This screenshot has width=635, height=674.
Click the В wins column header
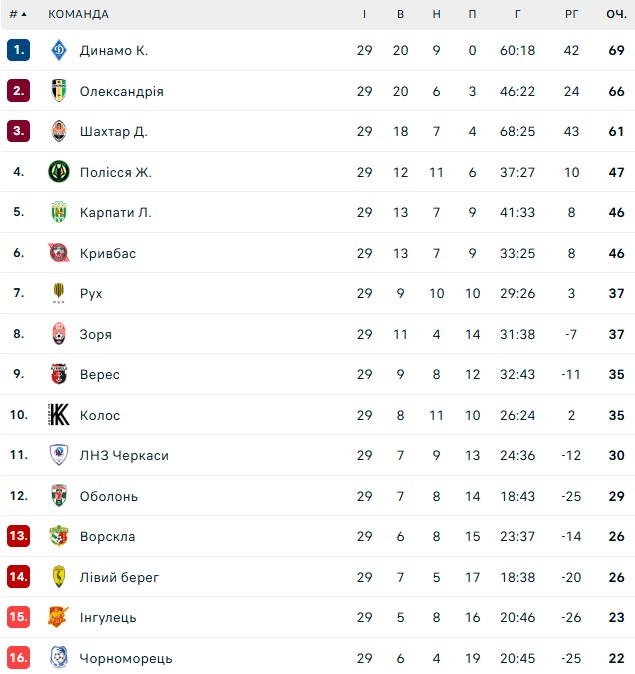click(x=400, y=14)
